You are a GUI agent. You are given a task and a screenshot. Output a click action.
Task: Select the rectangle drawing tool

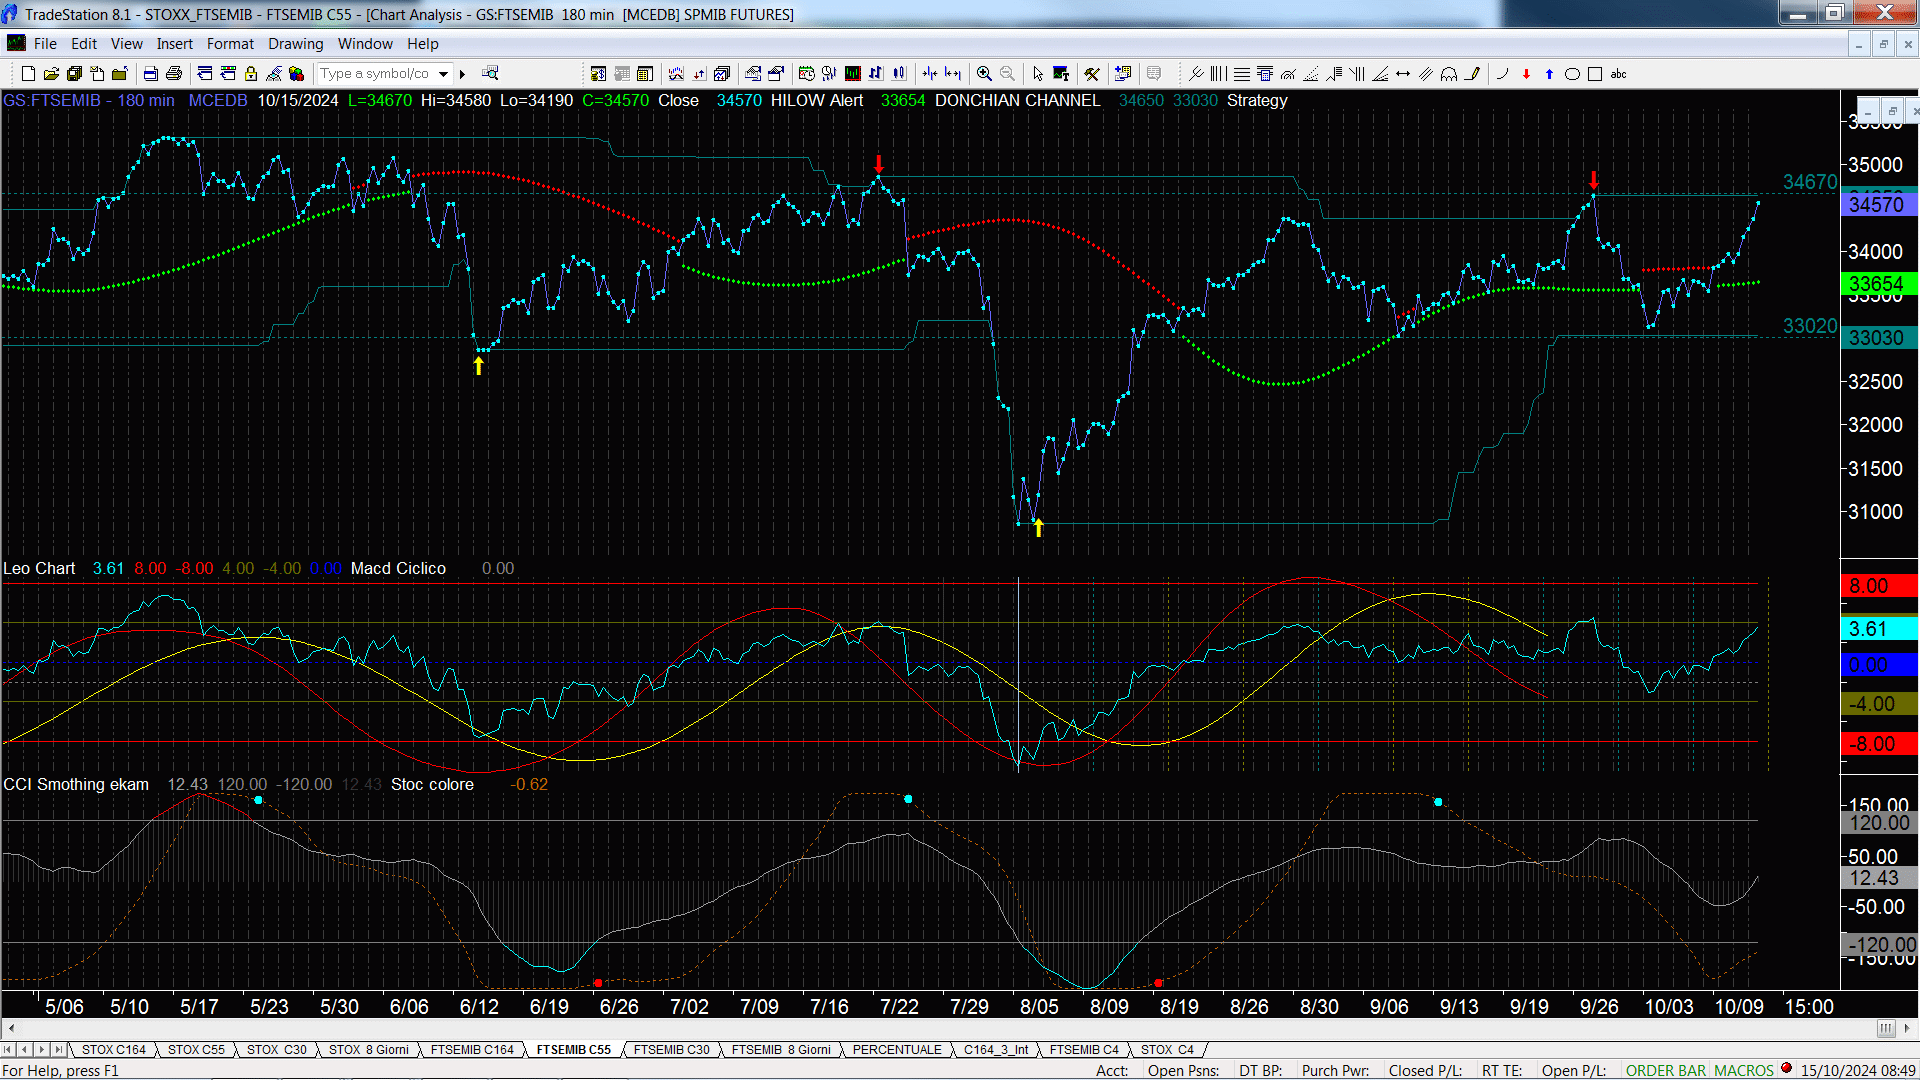point(1595,73)
